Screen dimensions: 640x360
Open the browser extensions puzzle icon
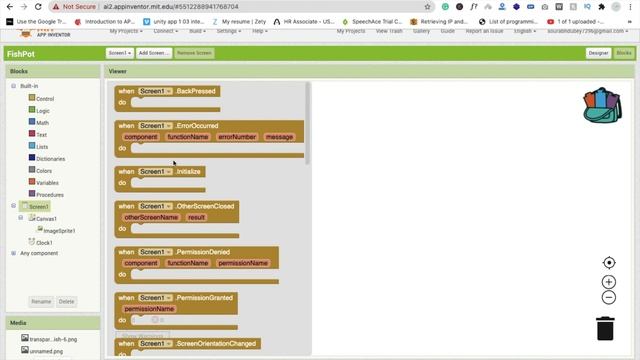(601, 7)
